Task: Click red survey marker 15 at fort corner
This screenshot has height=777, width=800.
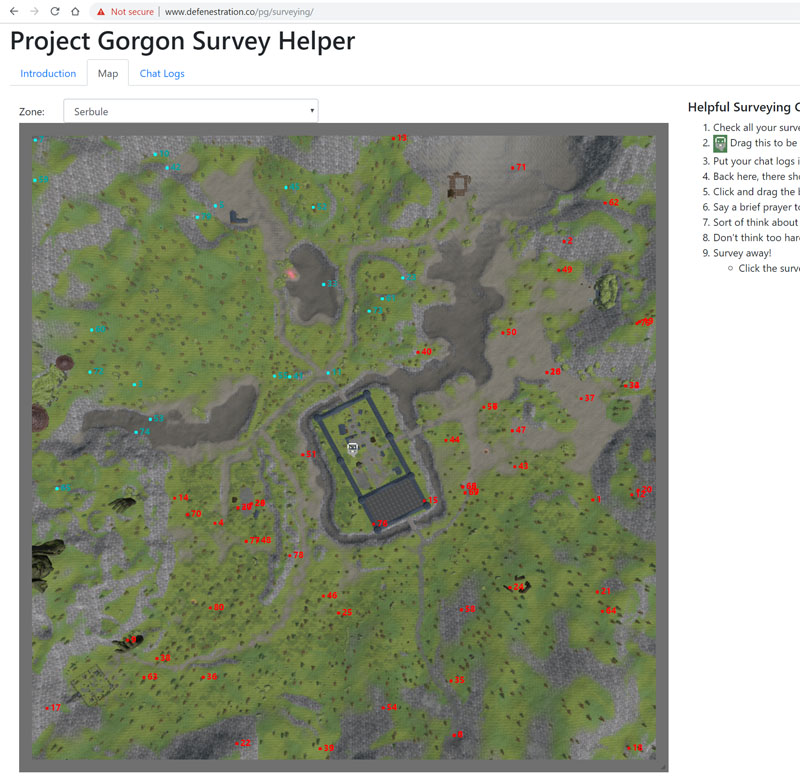Action: (x=430, y=500)
